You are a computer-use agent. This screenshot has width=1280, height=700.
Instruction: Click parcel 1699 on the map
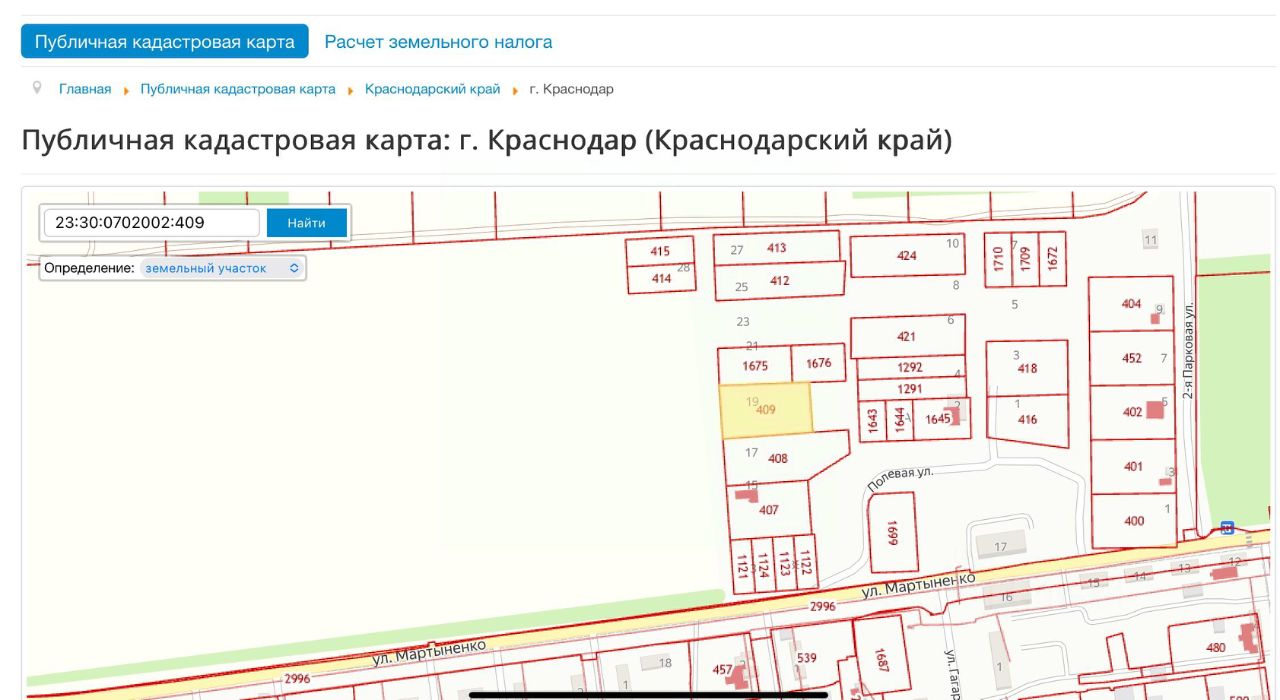click(892, 532)
